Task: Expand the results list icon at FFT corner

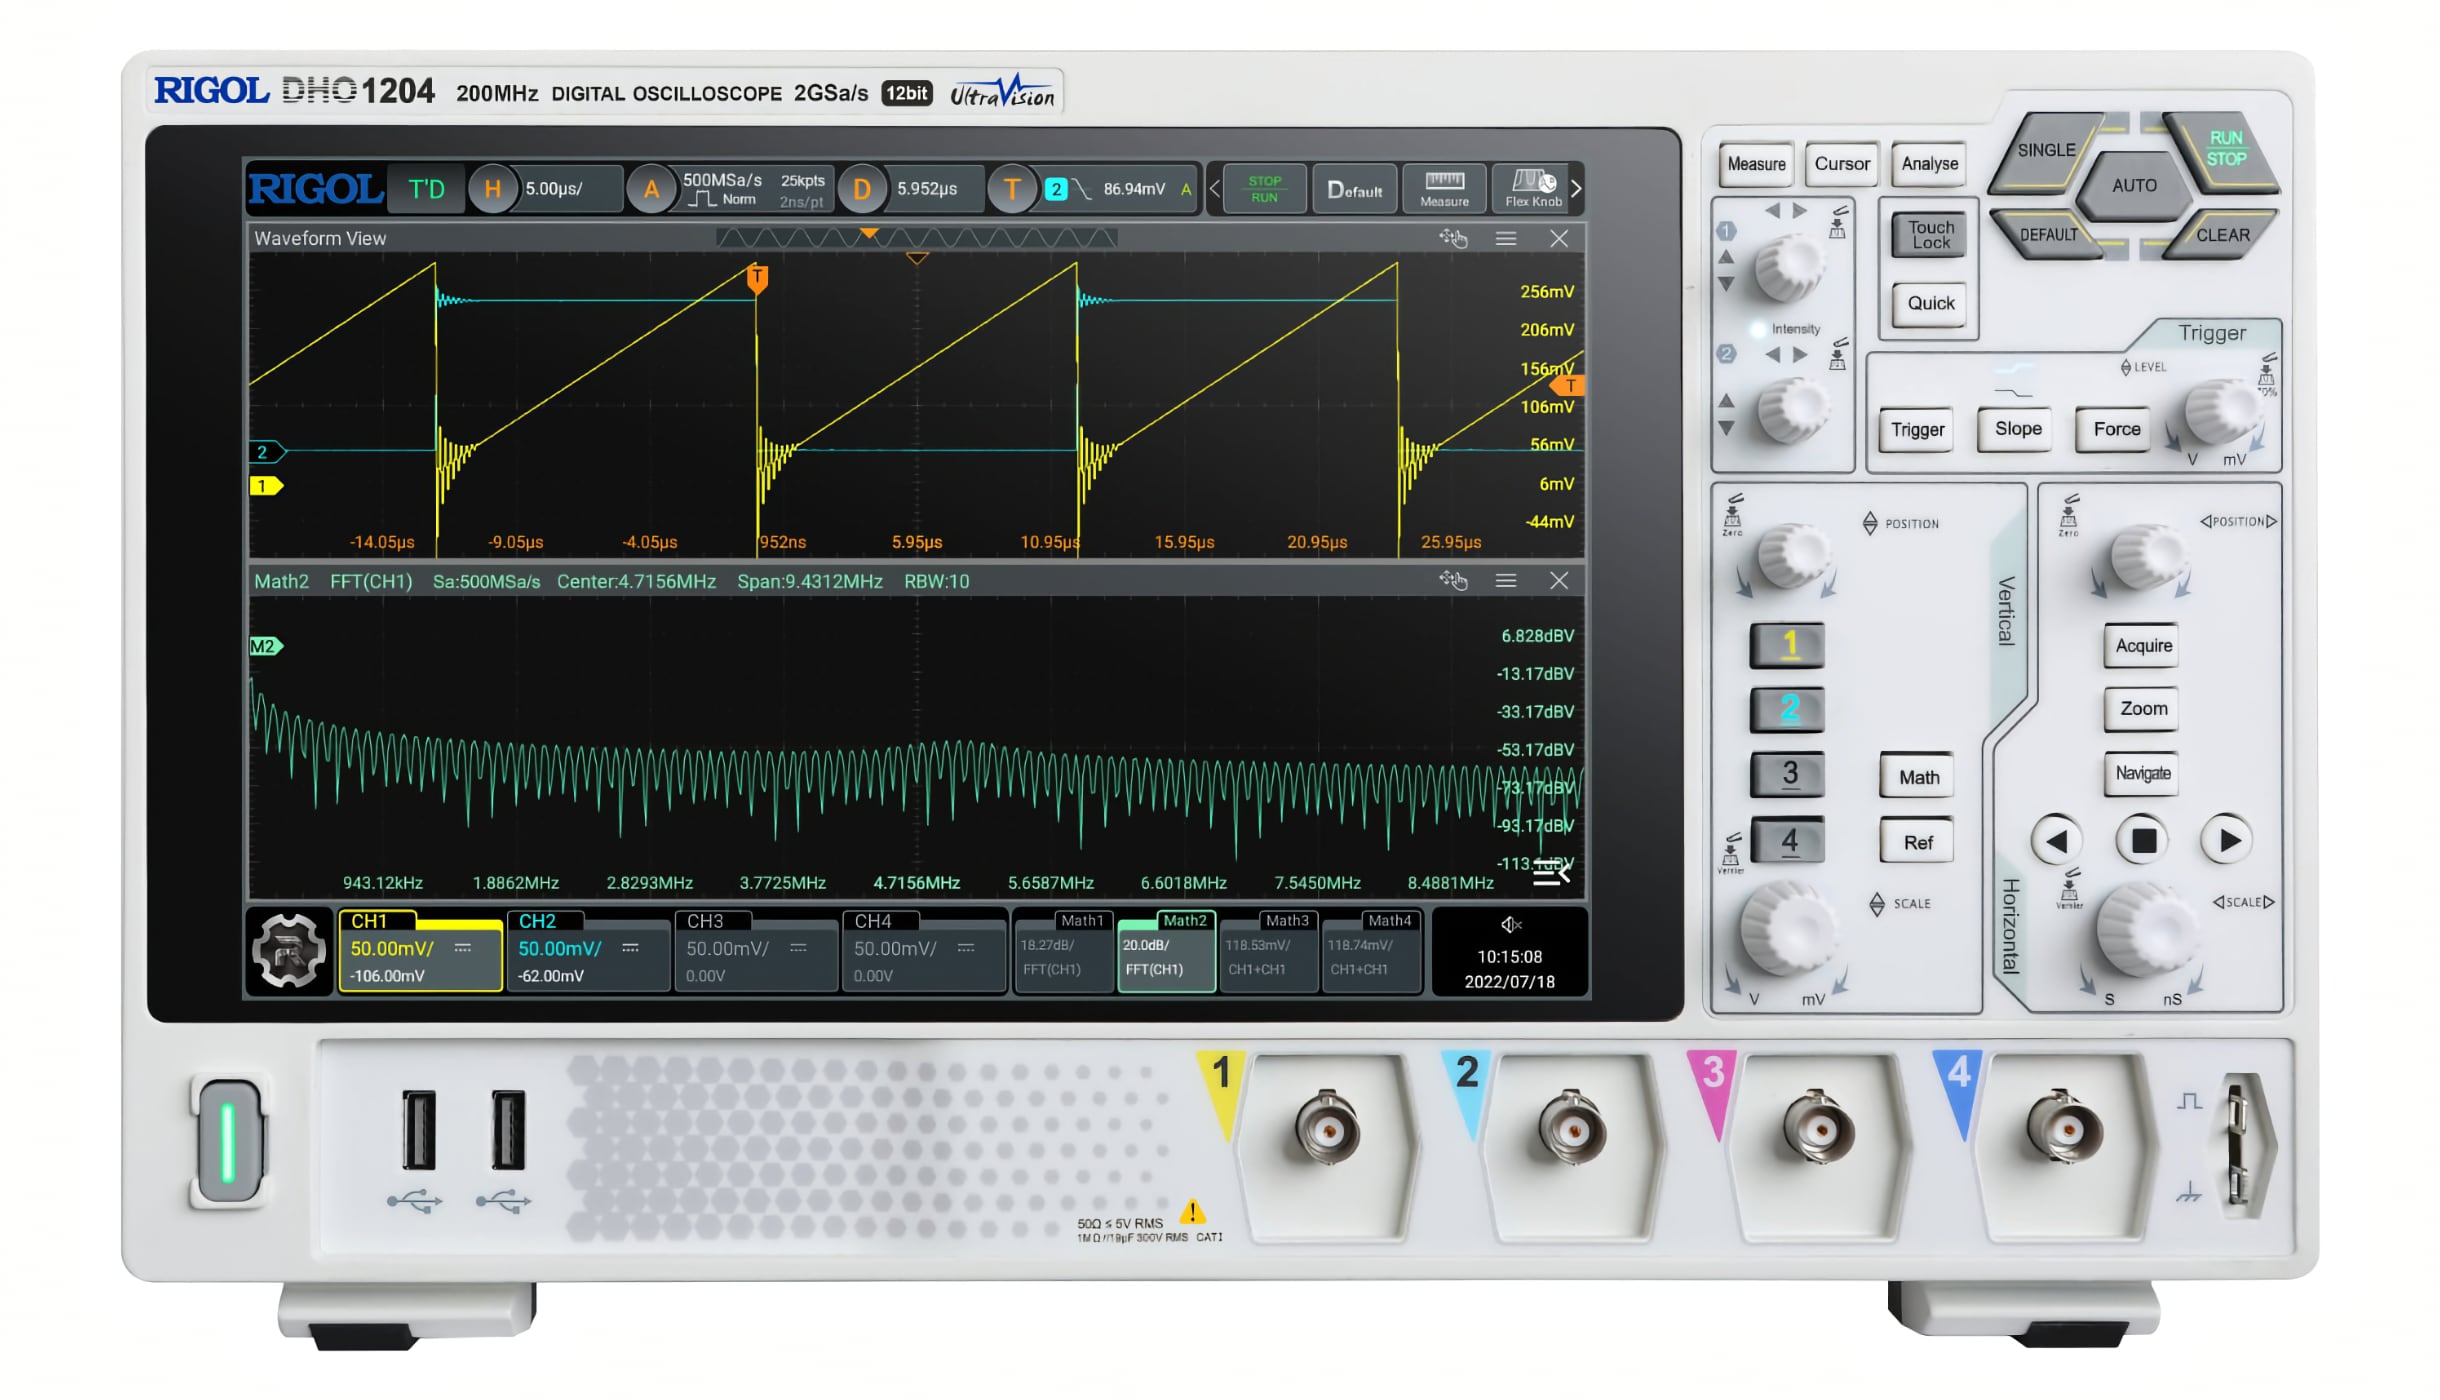Action: (1552, 873)
